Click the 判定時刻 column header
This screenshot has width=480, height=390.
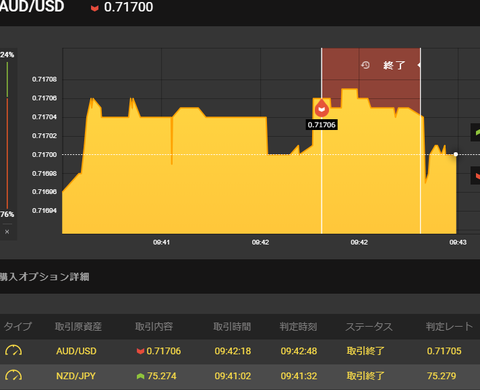pyautogui.click(x=298, y=326)
